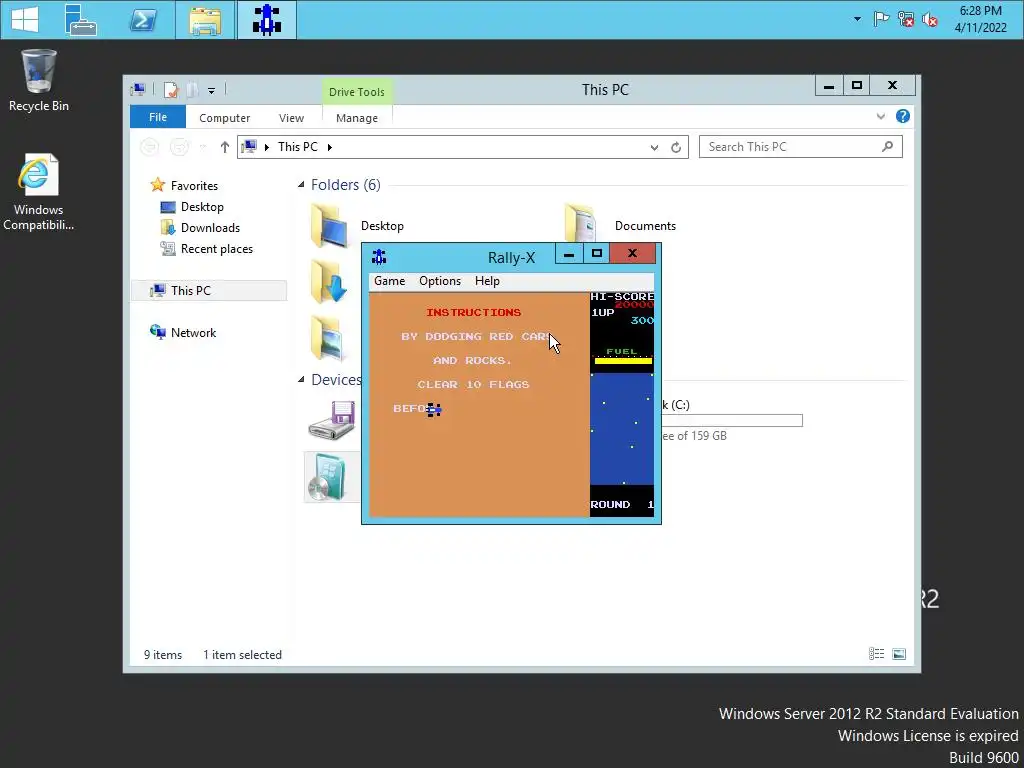Switch to Details view in status bar
The image size is (1024, 768).
[x=876, y=654]
